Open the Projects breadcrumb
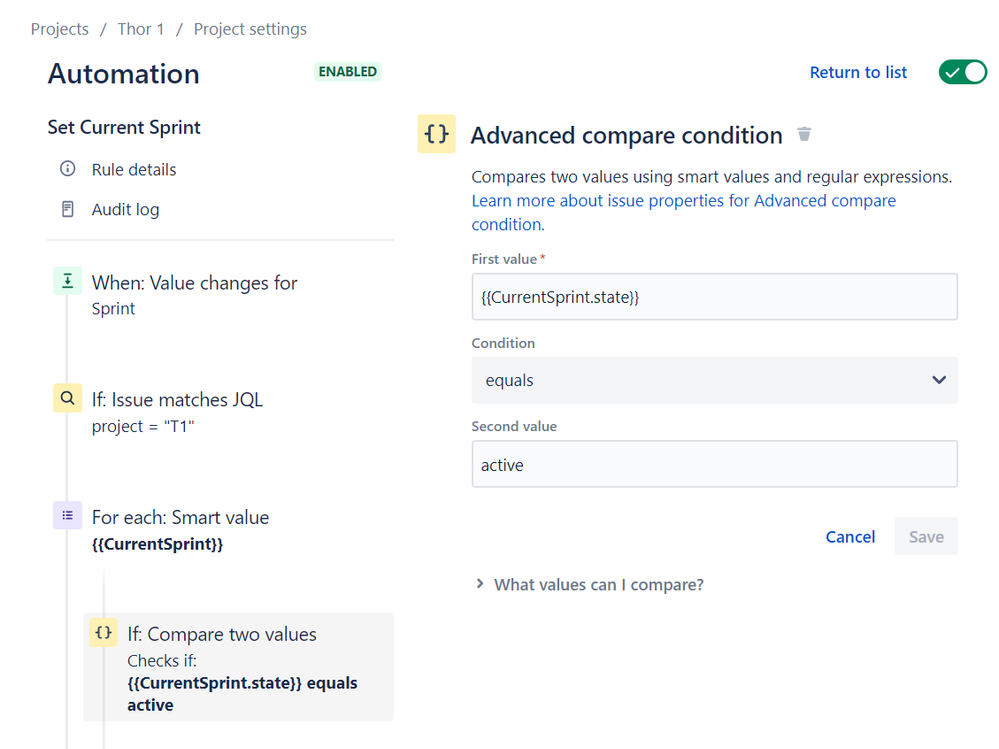The width and height of the screenshot is (999, 749). click(x=60, y=29)
